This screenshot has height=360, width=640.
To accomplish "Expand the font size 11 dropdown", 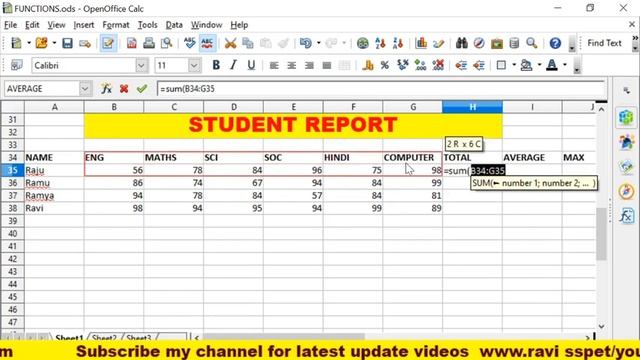I will [194, 65].
